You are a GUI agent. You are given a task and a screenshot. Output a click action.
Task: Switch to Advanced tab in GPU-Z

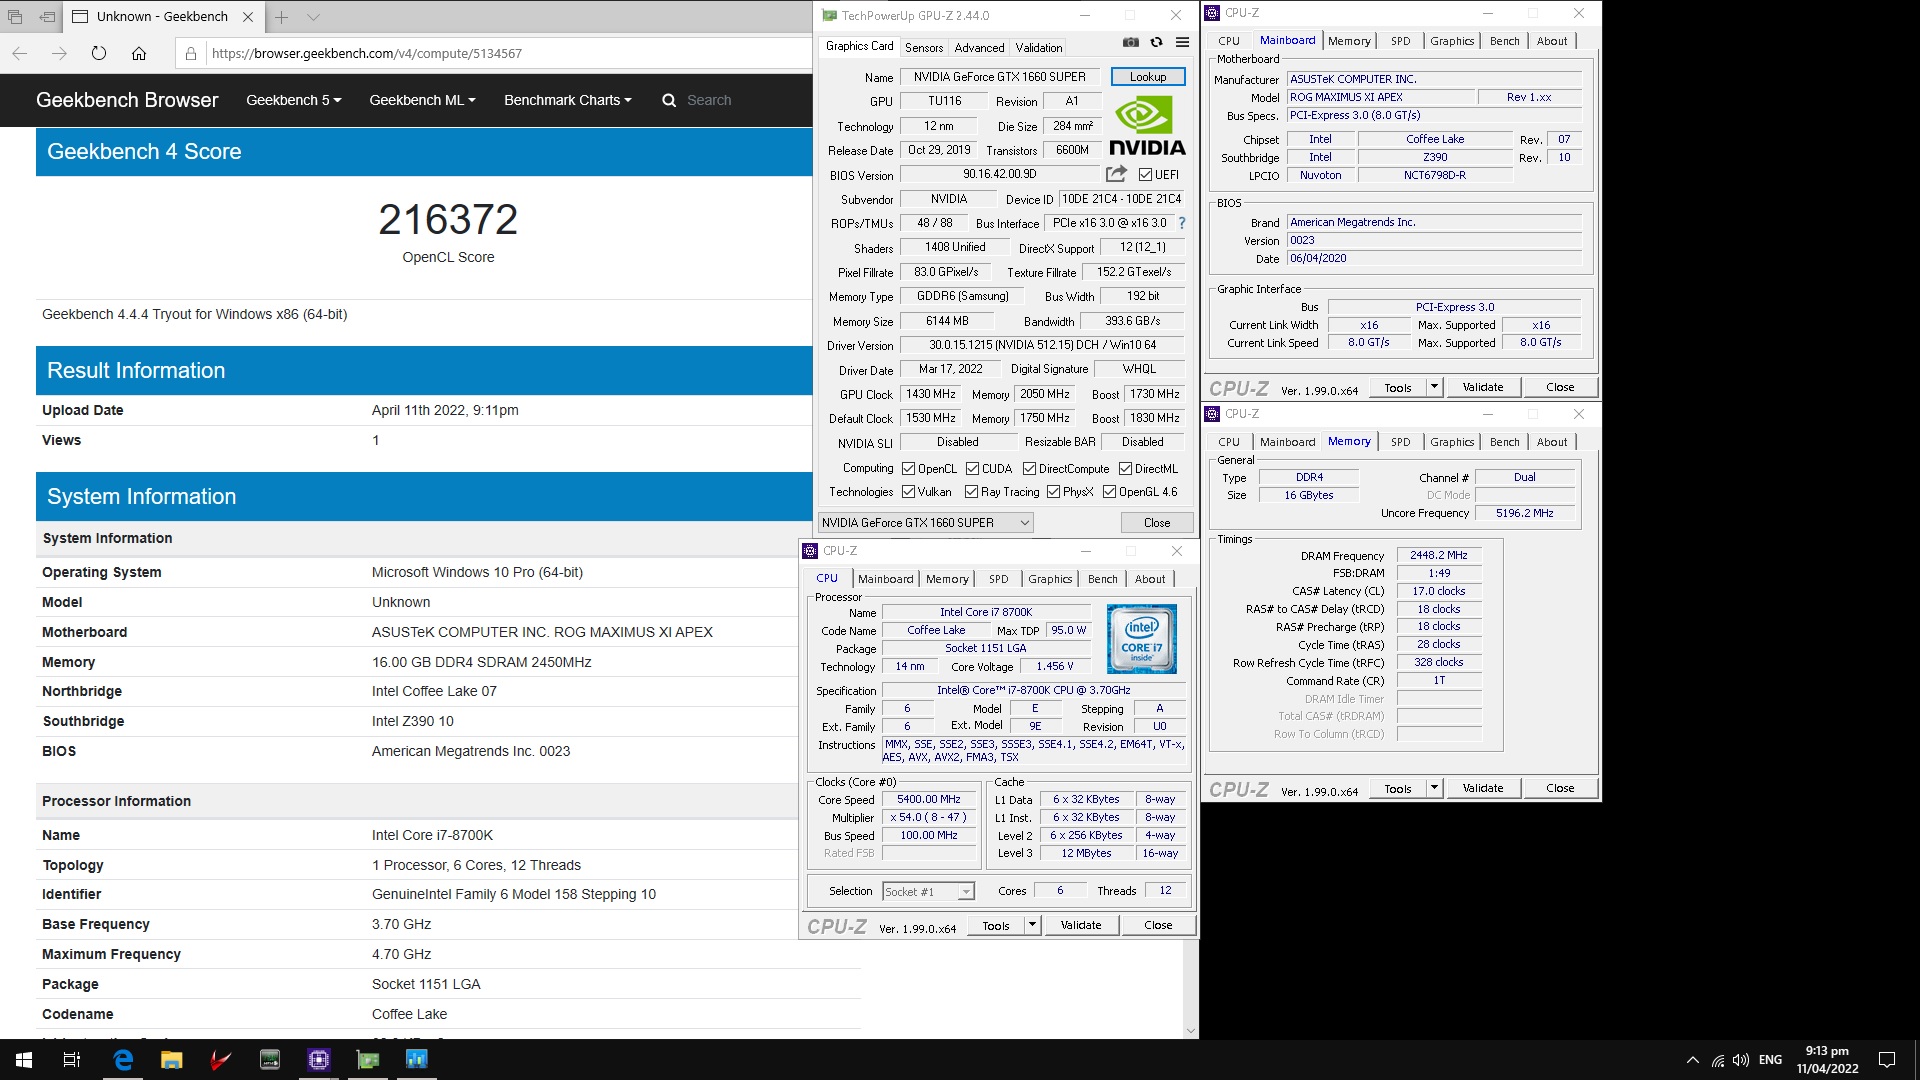coord(979,48)
